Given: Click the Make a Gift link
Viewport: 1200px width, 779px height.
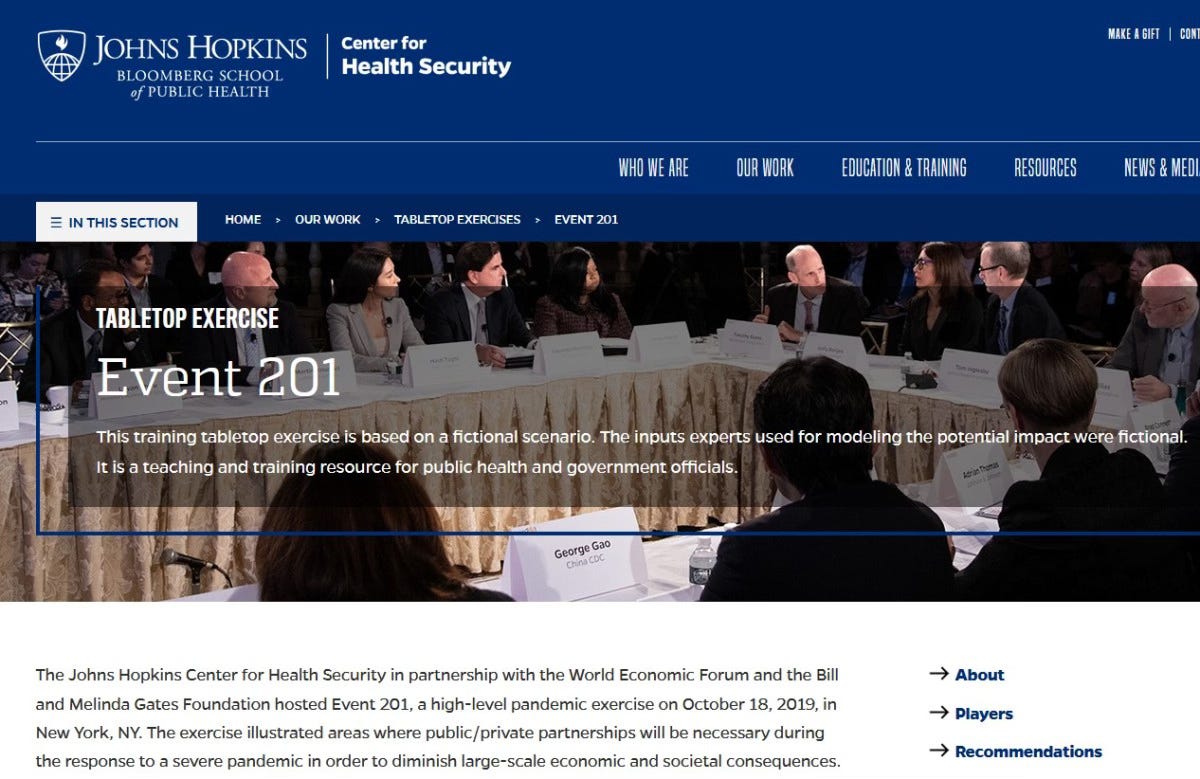Looking at the screenshot, I should 1133,34.
